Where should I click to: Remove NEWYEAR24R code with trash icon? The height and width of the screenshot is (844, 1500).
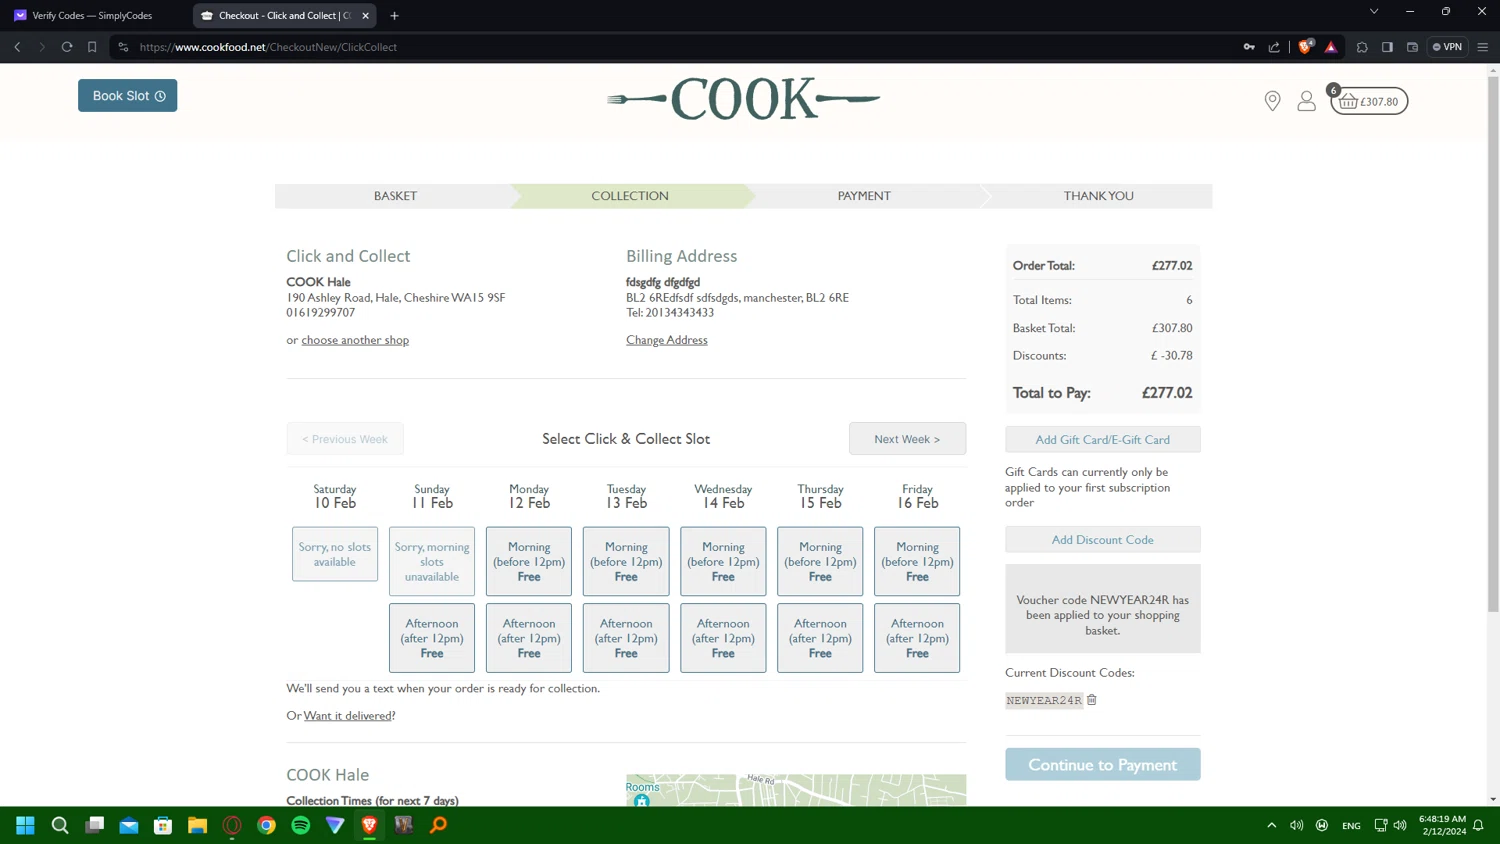click(x=1092, y=700)
